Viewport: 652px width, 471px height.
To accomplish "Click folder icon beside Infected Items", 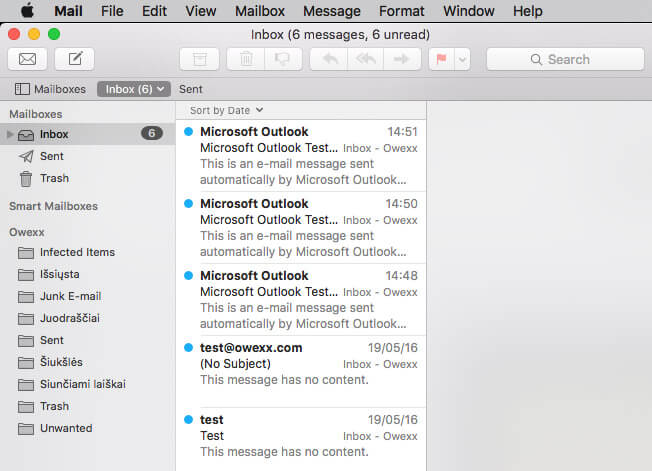I will (x=26, y=253).
